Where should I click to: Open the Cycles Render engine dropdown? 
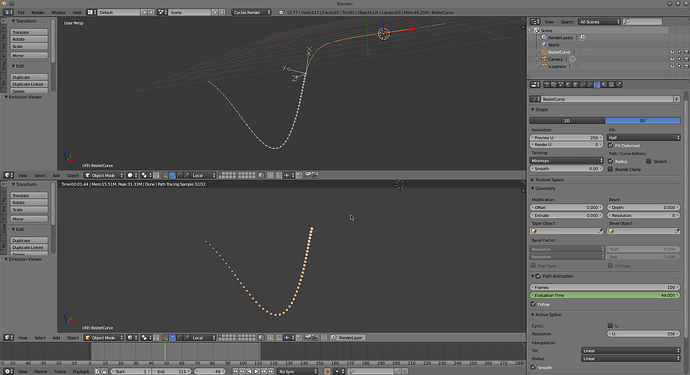point(252,12)
